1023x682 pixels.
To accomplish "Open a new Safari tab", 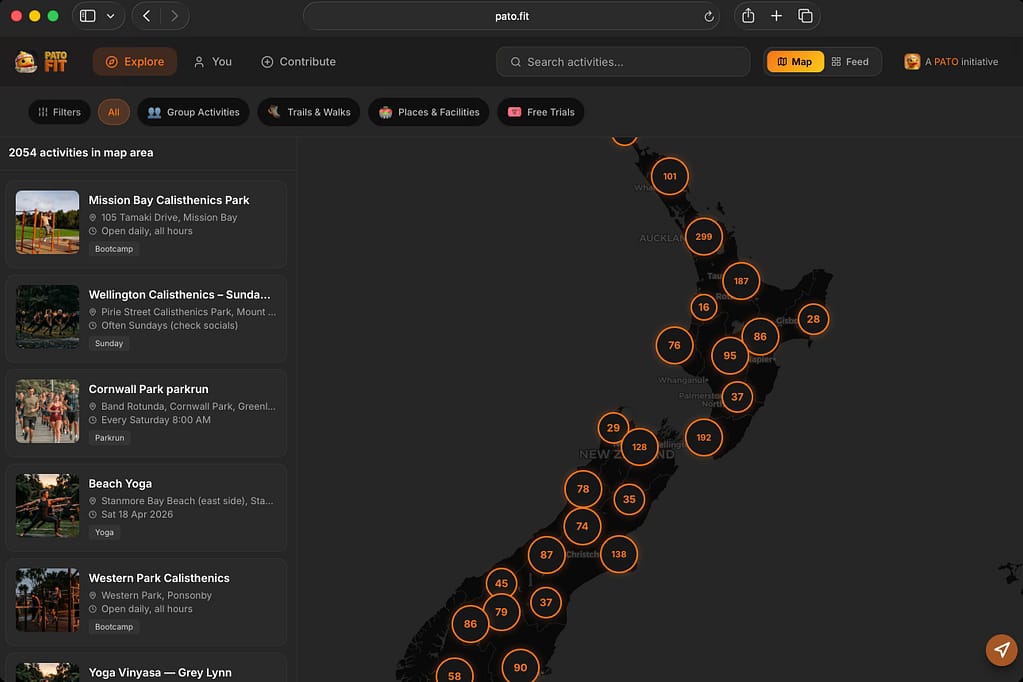I will (x=776, y=16).
